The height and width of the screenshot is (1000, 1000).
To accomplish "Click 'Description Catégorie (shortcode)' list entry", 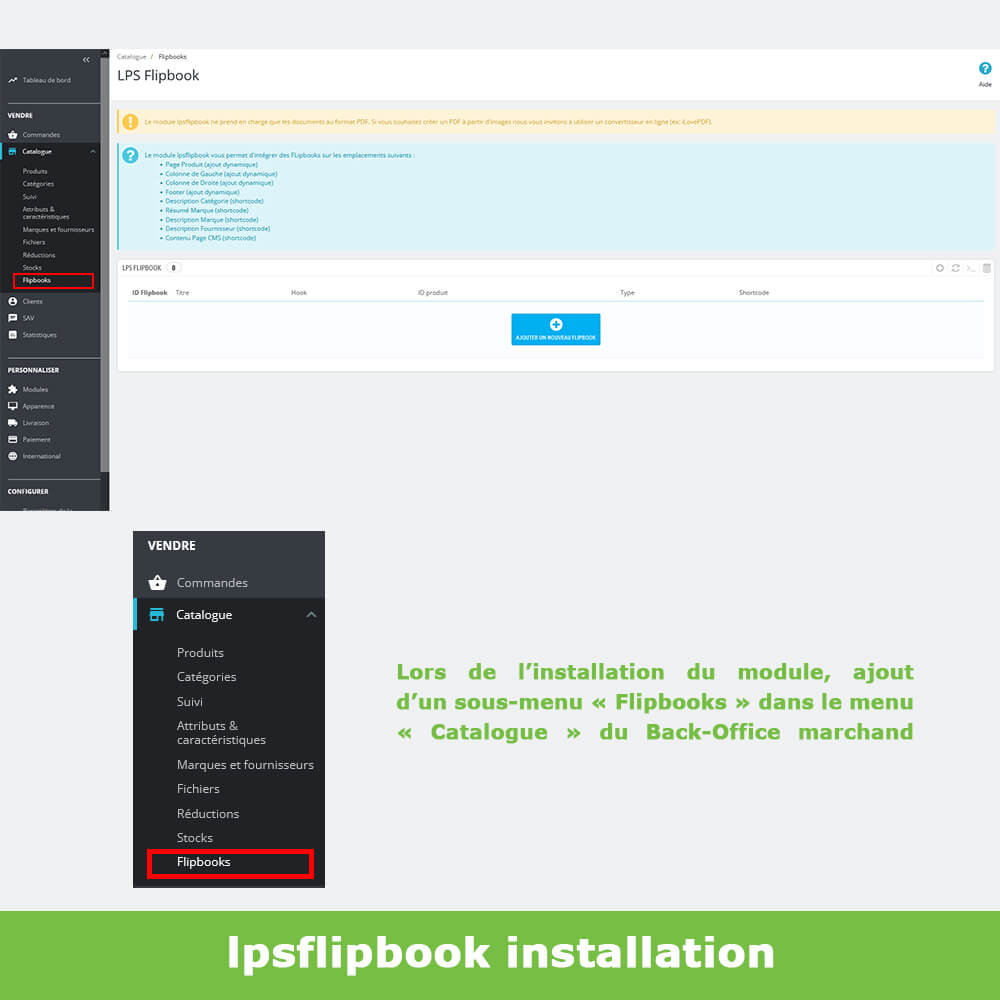I will [x=214, y=201].
